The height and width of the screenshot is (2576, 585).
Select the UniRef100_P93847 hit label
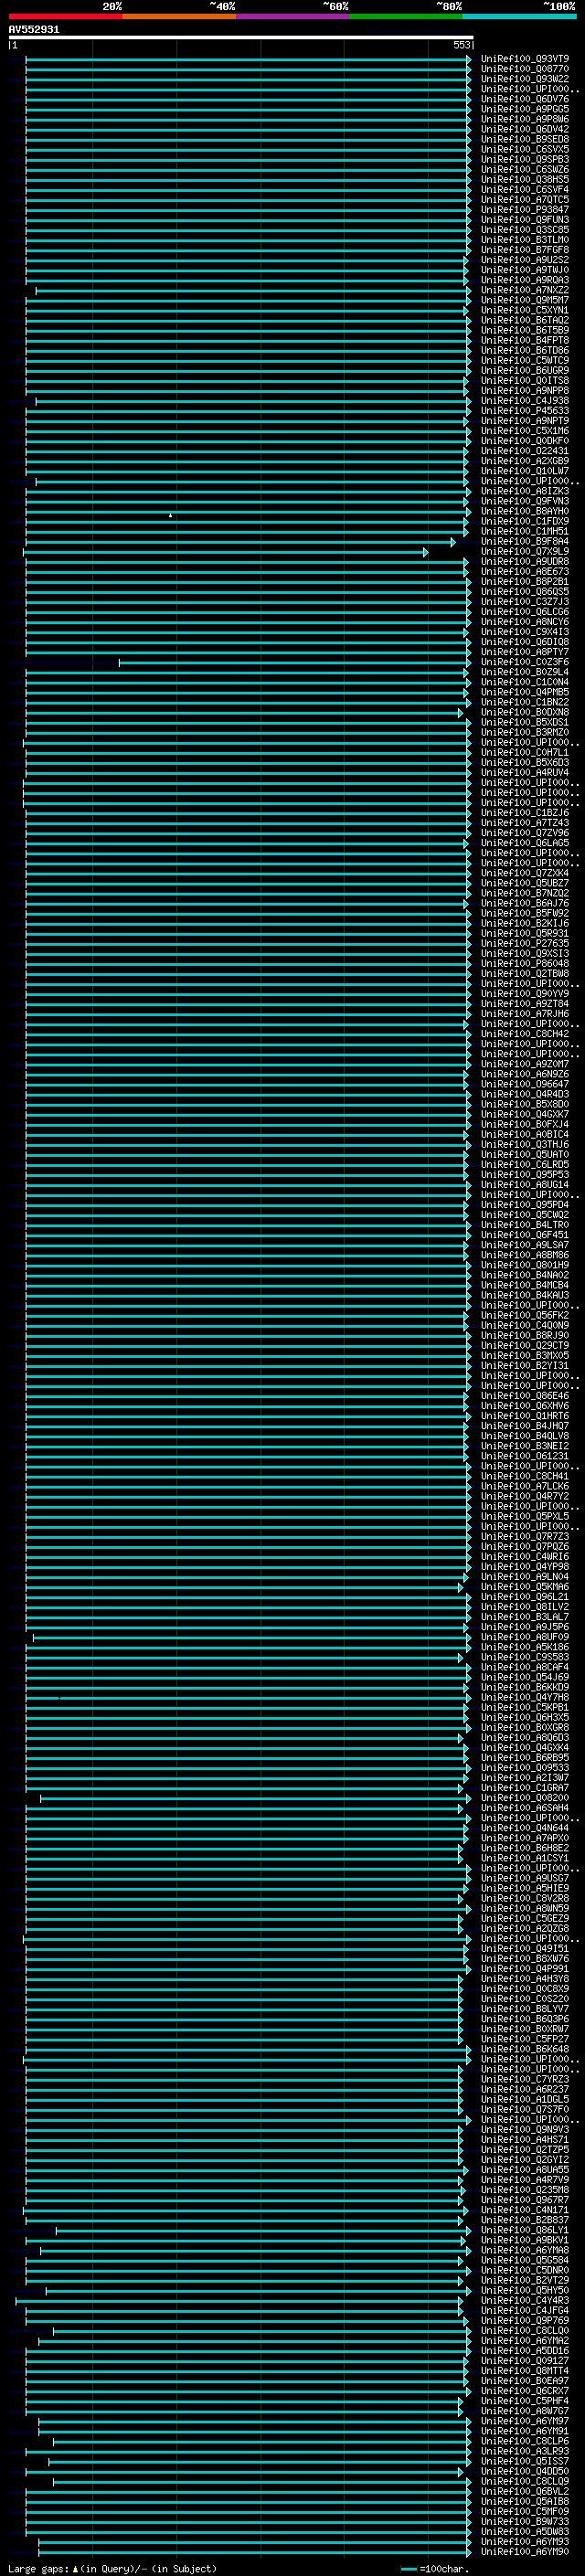point(525,210)
